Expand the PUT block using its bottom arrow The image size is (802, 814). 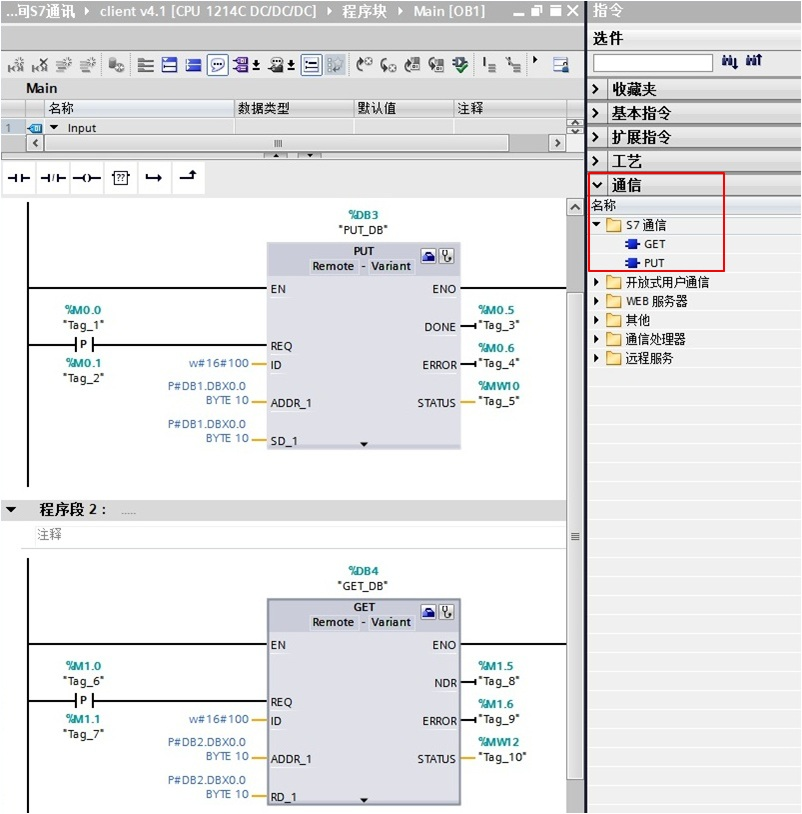(363, 442)
